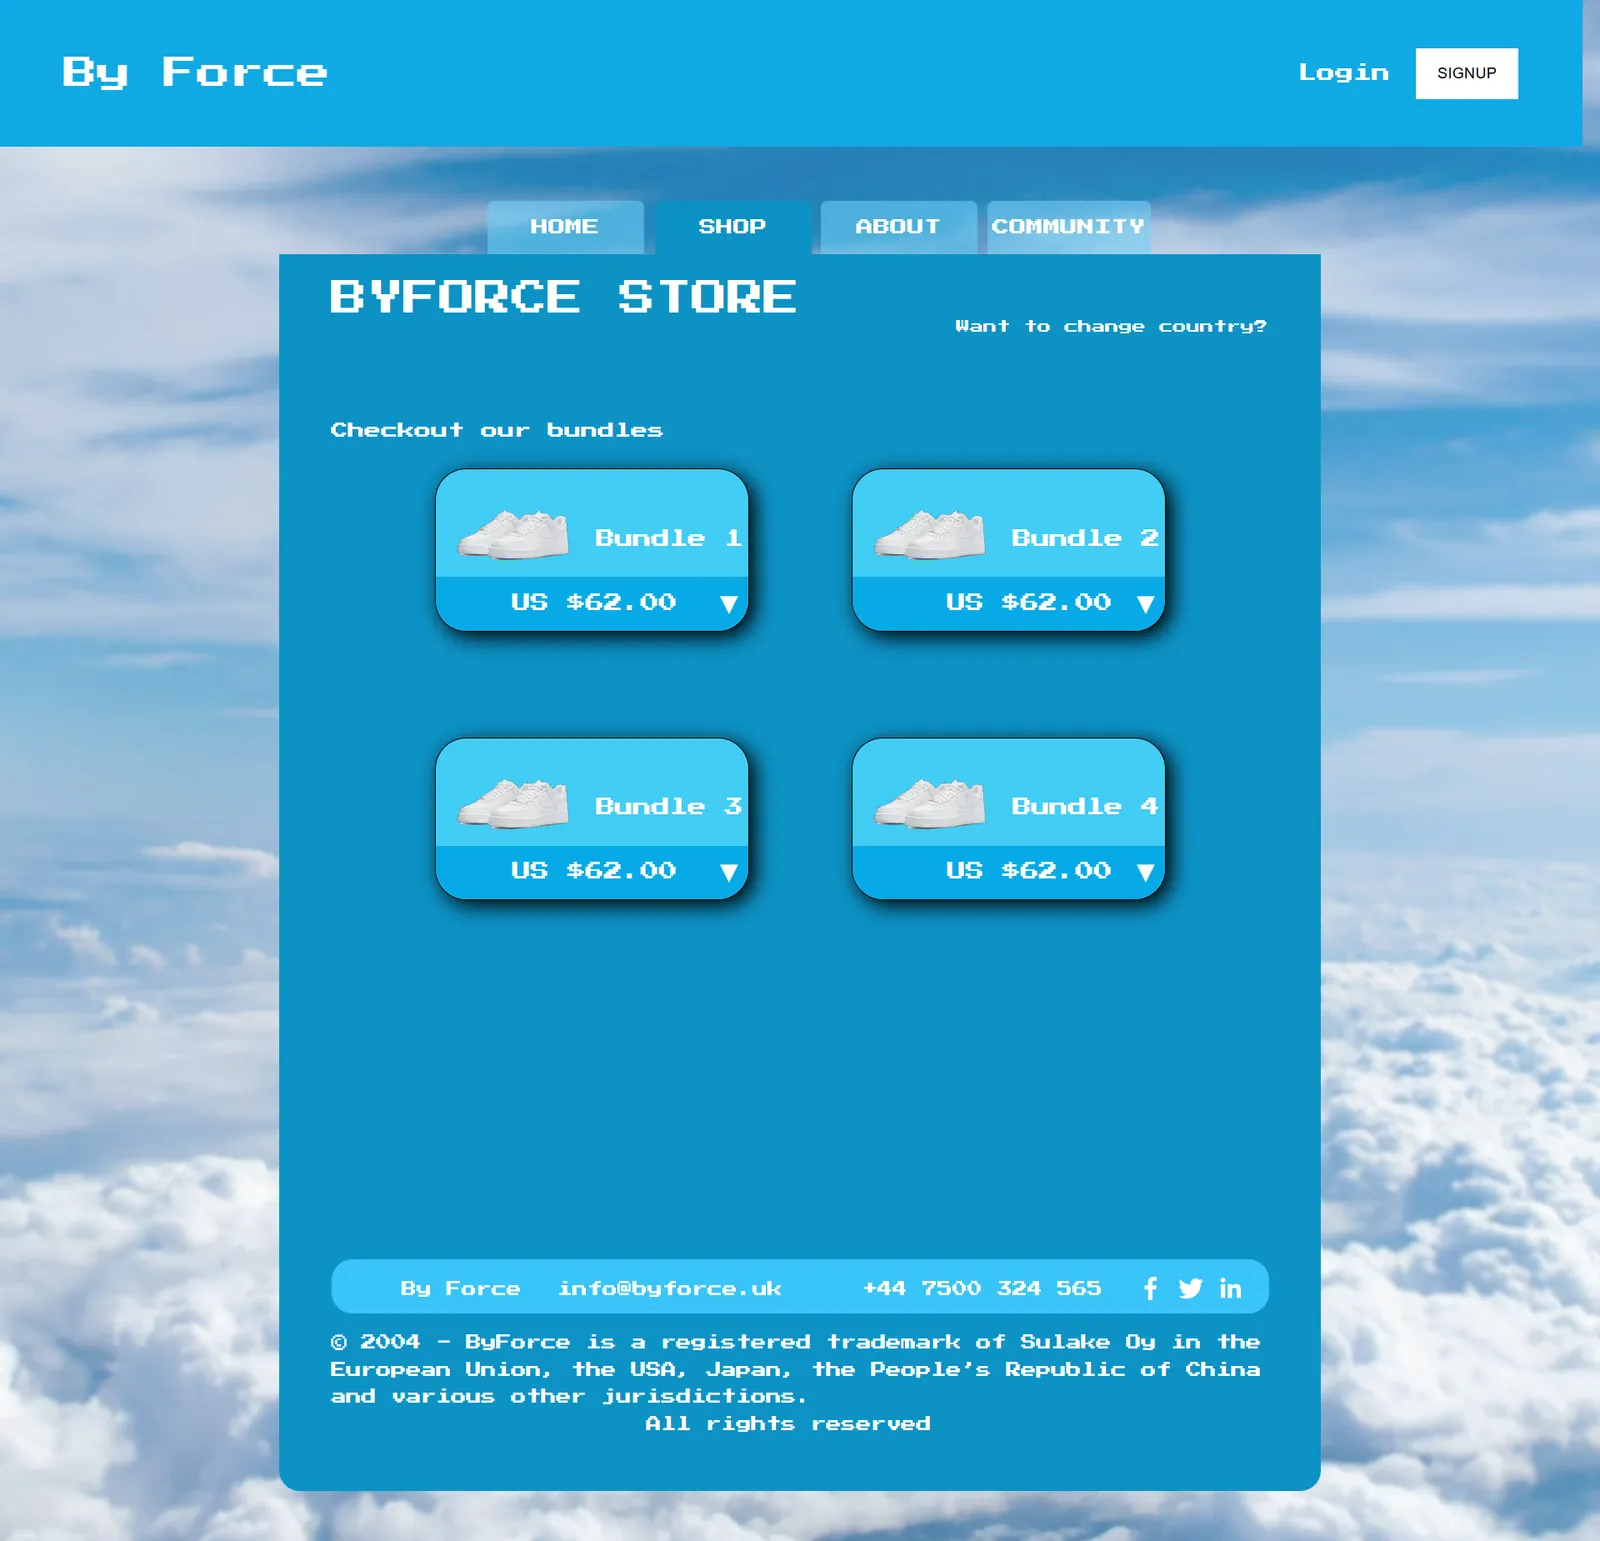Click the By Force logo in header
Screen dimensions: 1600x1541
click(x=195, y=72)
